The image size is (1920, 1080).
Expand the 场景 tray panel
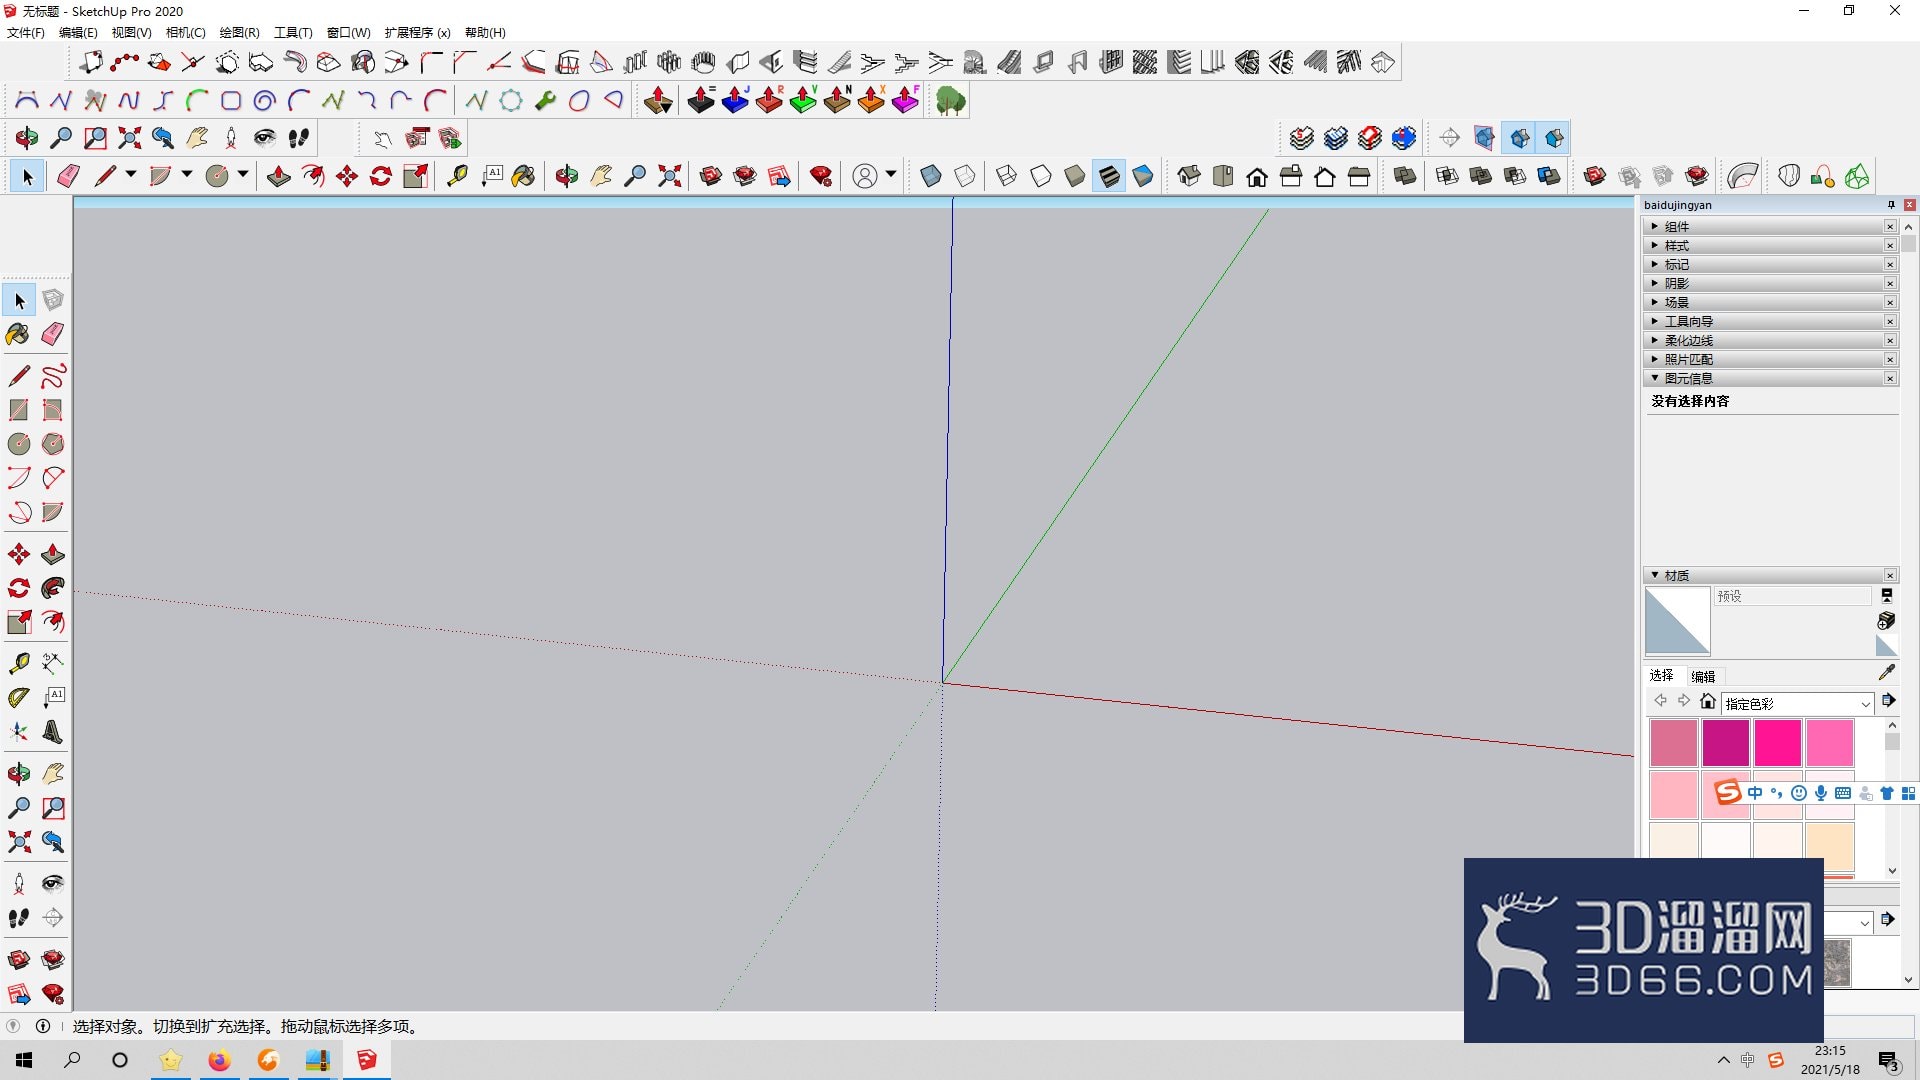pyautogui.click(x=1770, y=303)
